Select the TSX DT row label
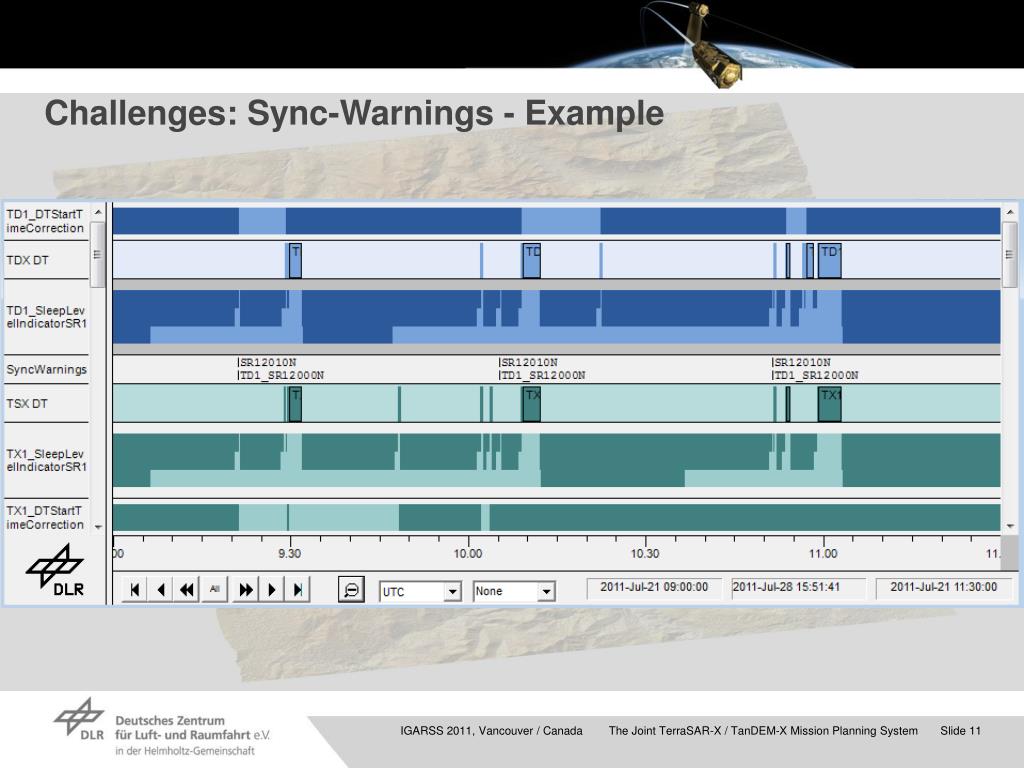Screen dimensions: 1024x768 pos(27,404)
